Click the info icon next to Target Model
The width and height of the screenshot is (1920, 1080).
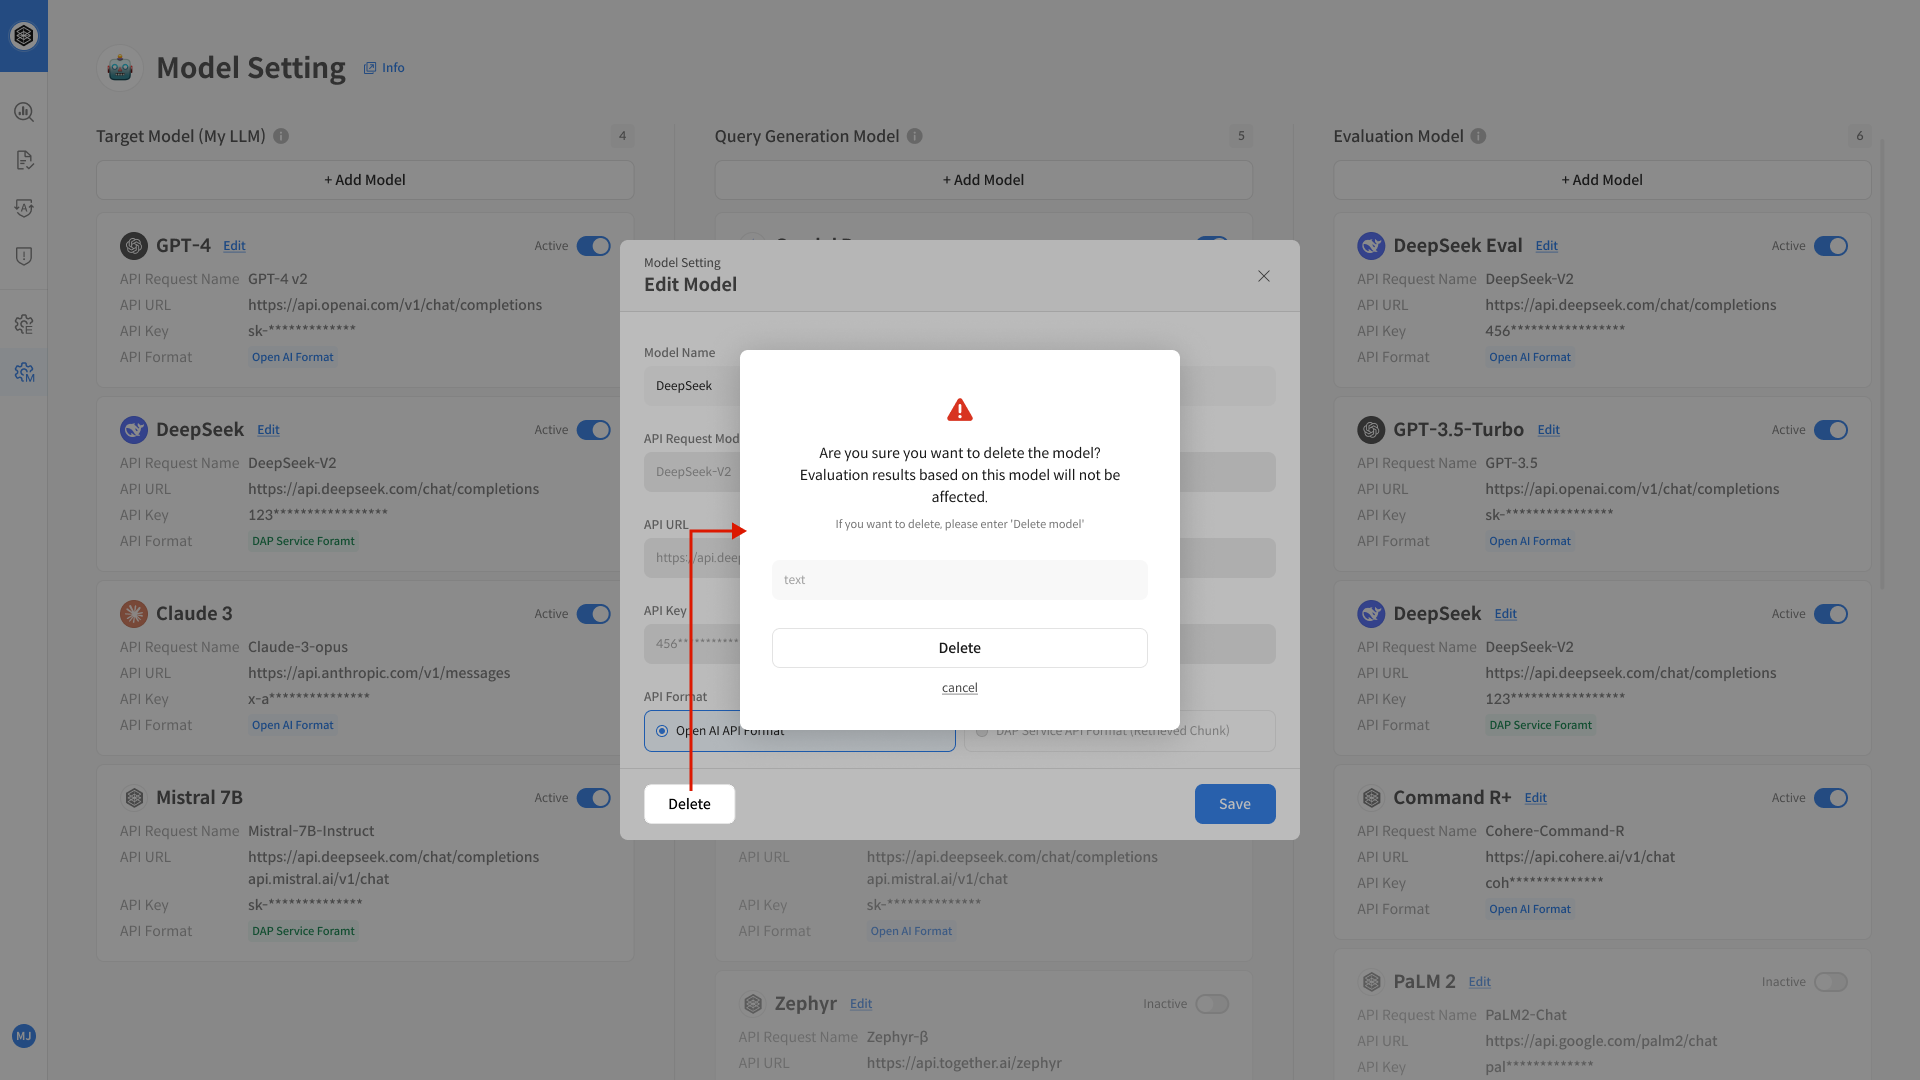click(x=281, y=136)
